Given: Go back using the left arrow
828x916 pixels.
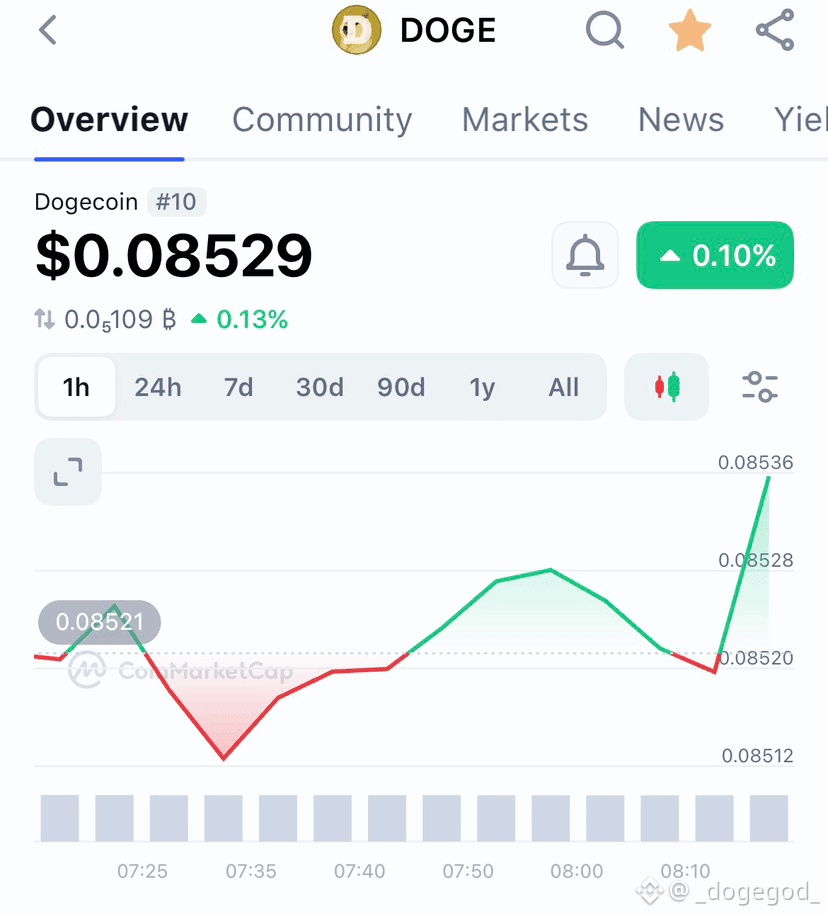Looking at the screenshot, I should point(48,30).
